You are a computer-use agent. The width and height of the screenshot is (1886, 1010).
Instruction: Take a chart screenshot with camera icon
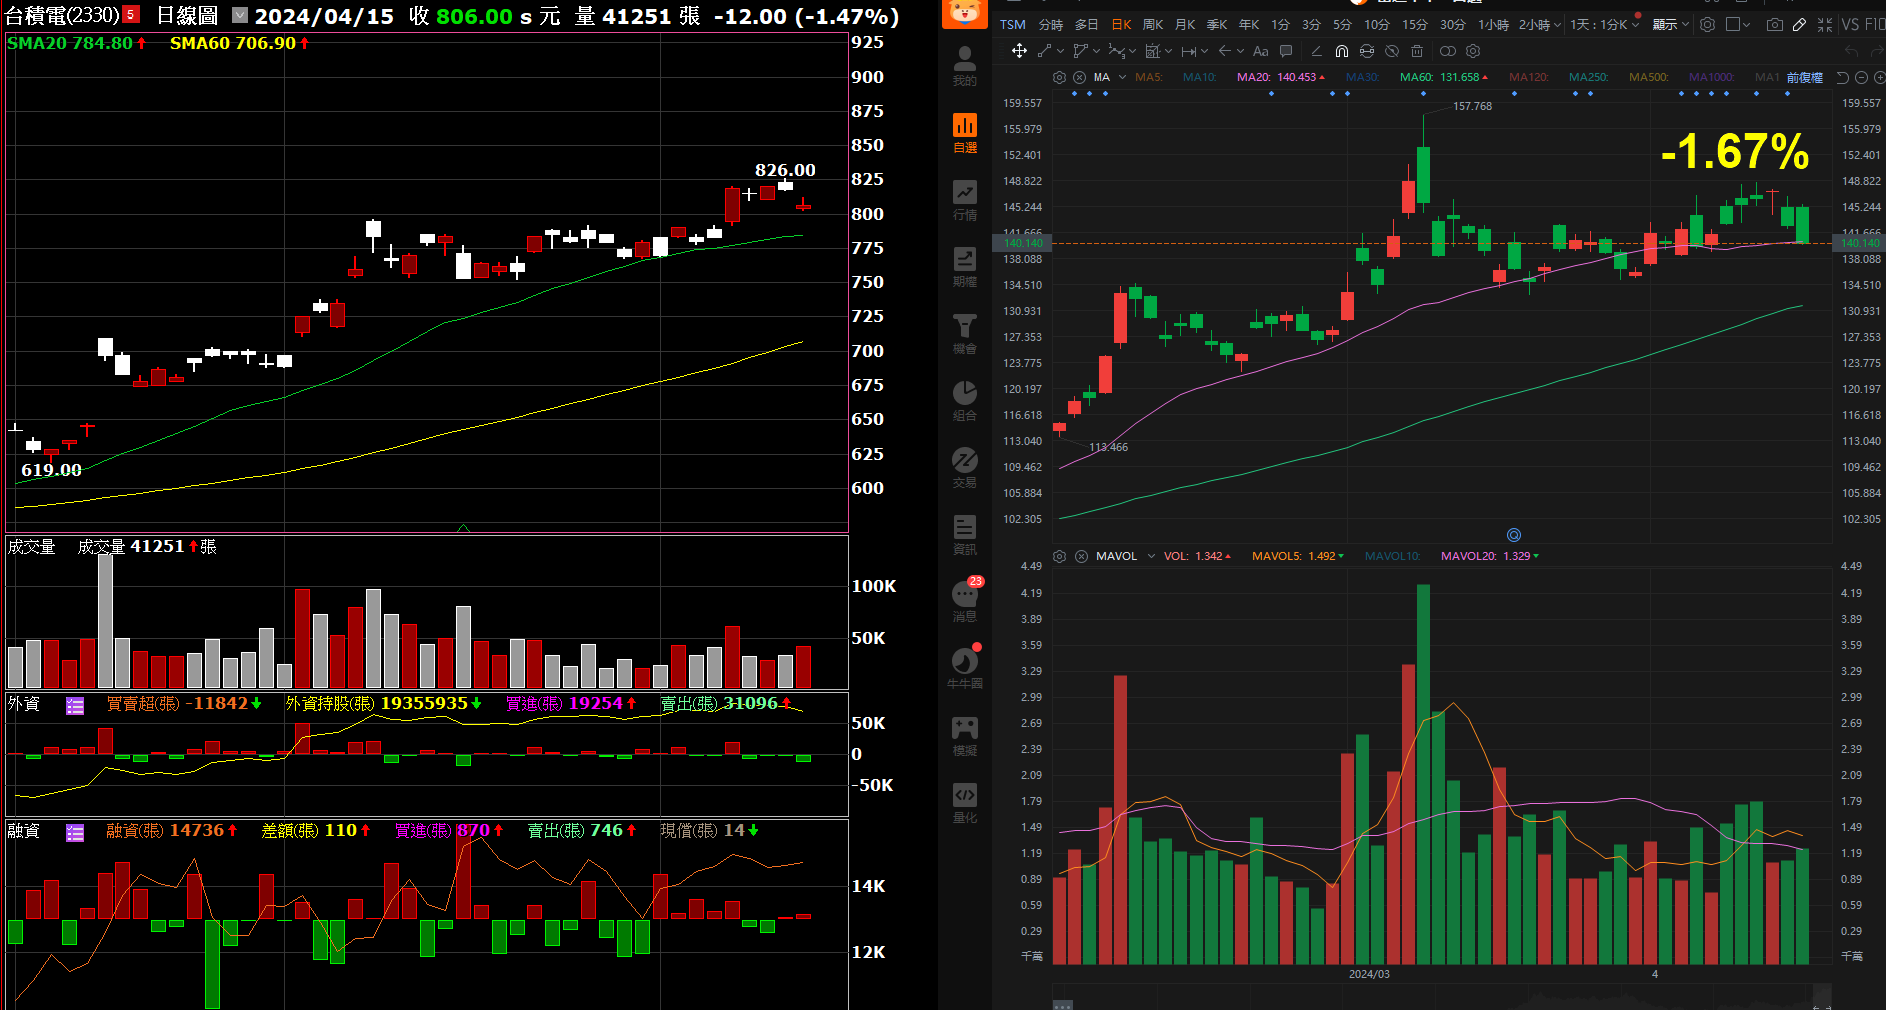tap(1774, 25)
